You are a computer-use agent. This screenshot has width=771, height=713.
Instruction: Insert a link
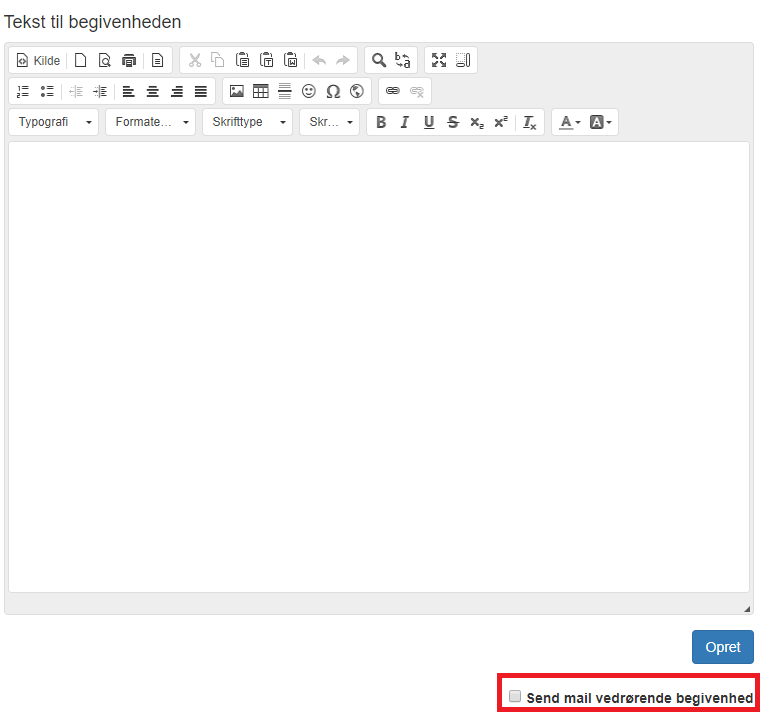[x=392, y=91]
